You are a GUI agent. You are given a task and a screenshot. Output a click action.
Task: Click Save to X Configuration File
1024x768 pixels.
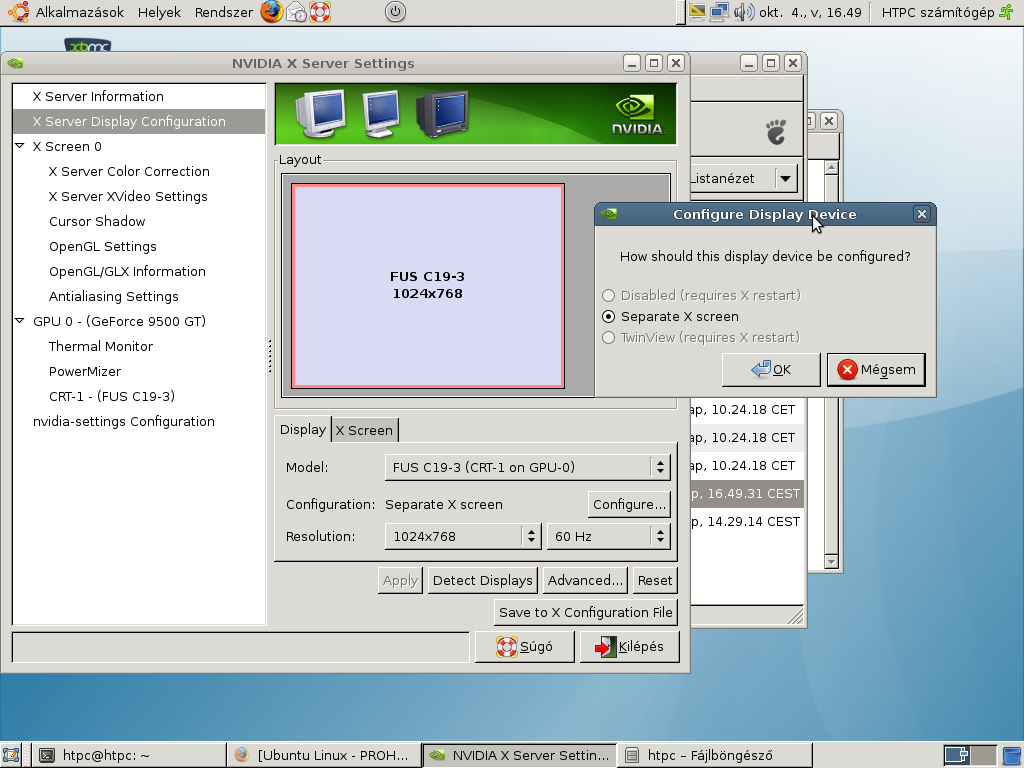point(586,613)
